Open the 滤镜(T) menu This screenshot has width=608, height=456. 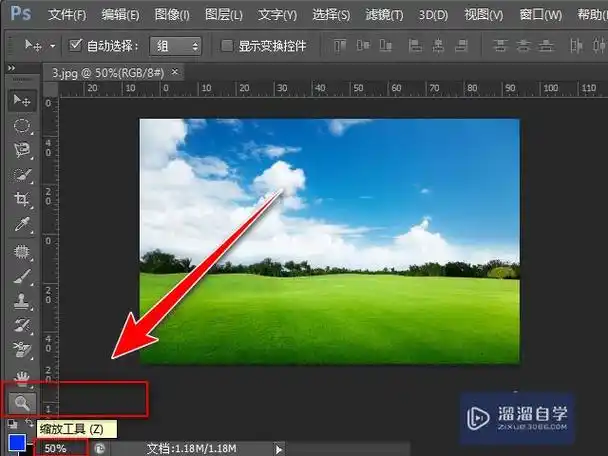tap(384, 15)
